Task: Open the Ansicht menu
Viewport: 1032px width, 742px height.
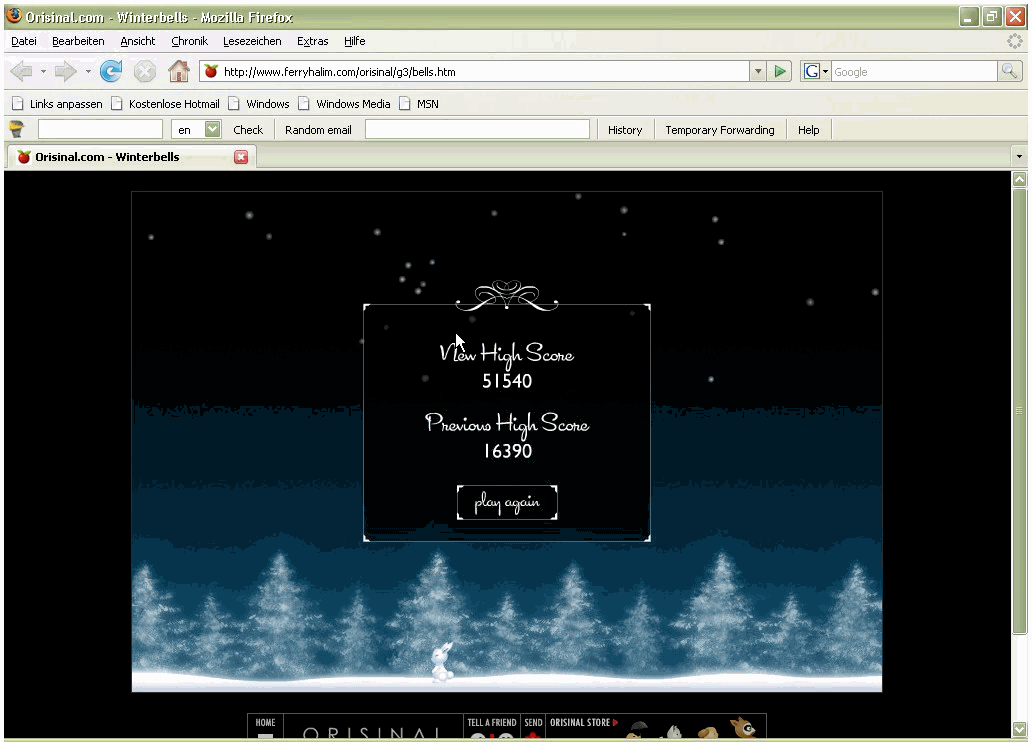Action: 138,41
